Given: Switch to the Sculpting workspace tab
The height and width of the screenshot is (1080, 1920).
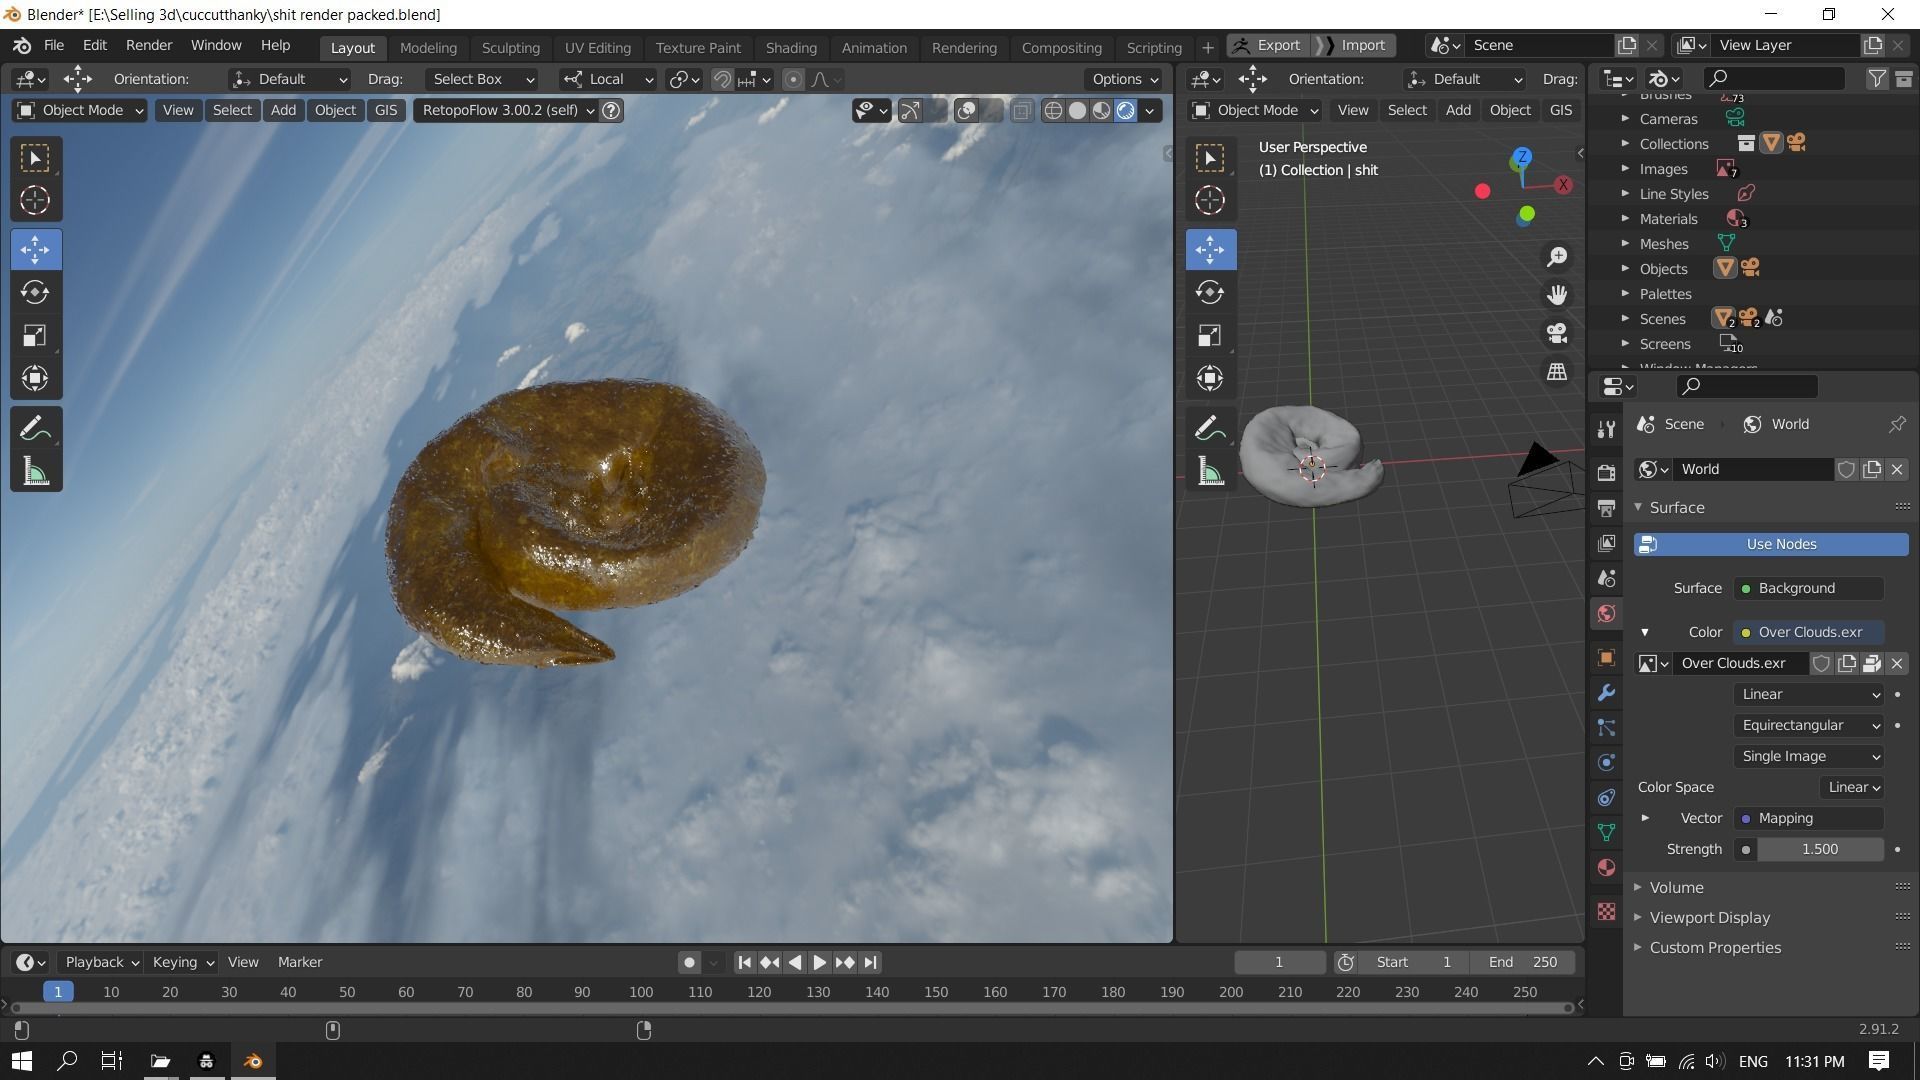Looking at the screenshot, I should pos(510,48).
